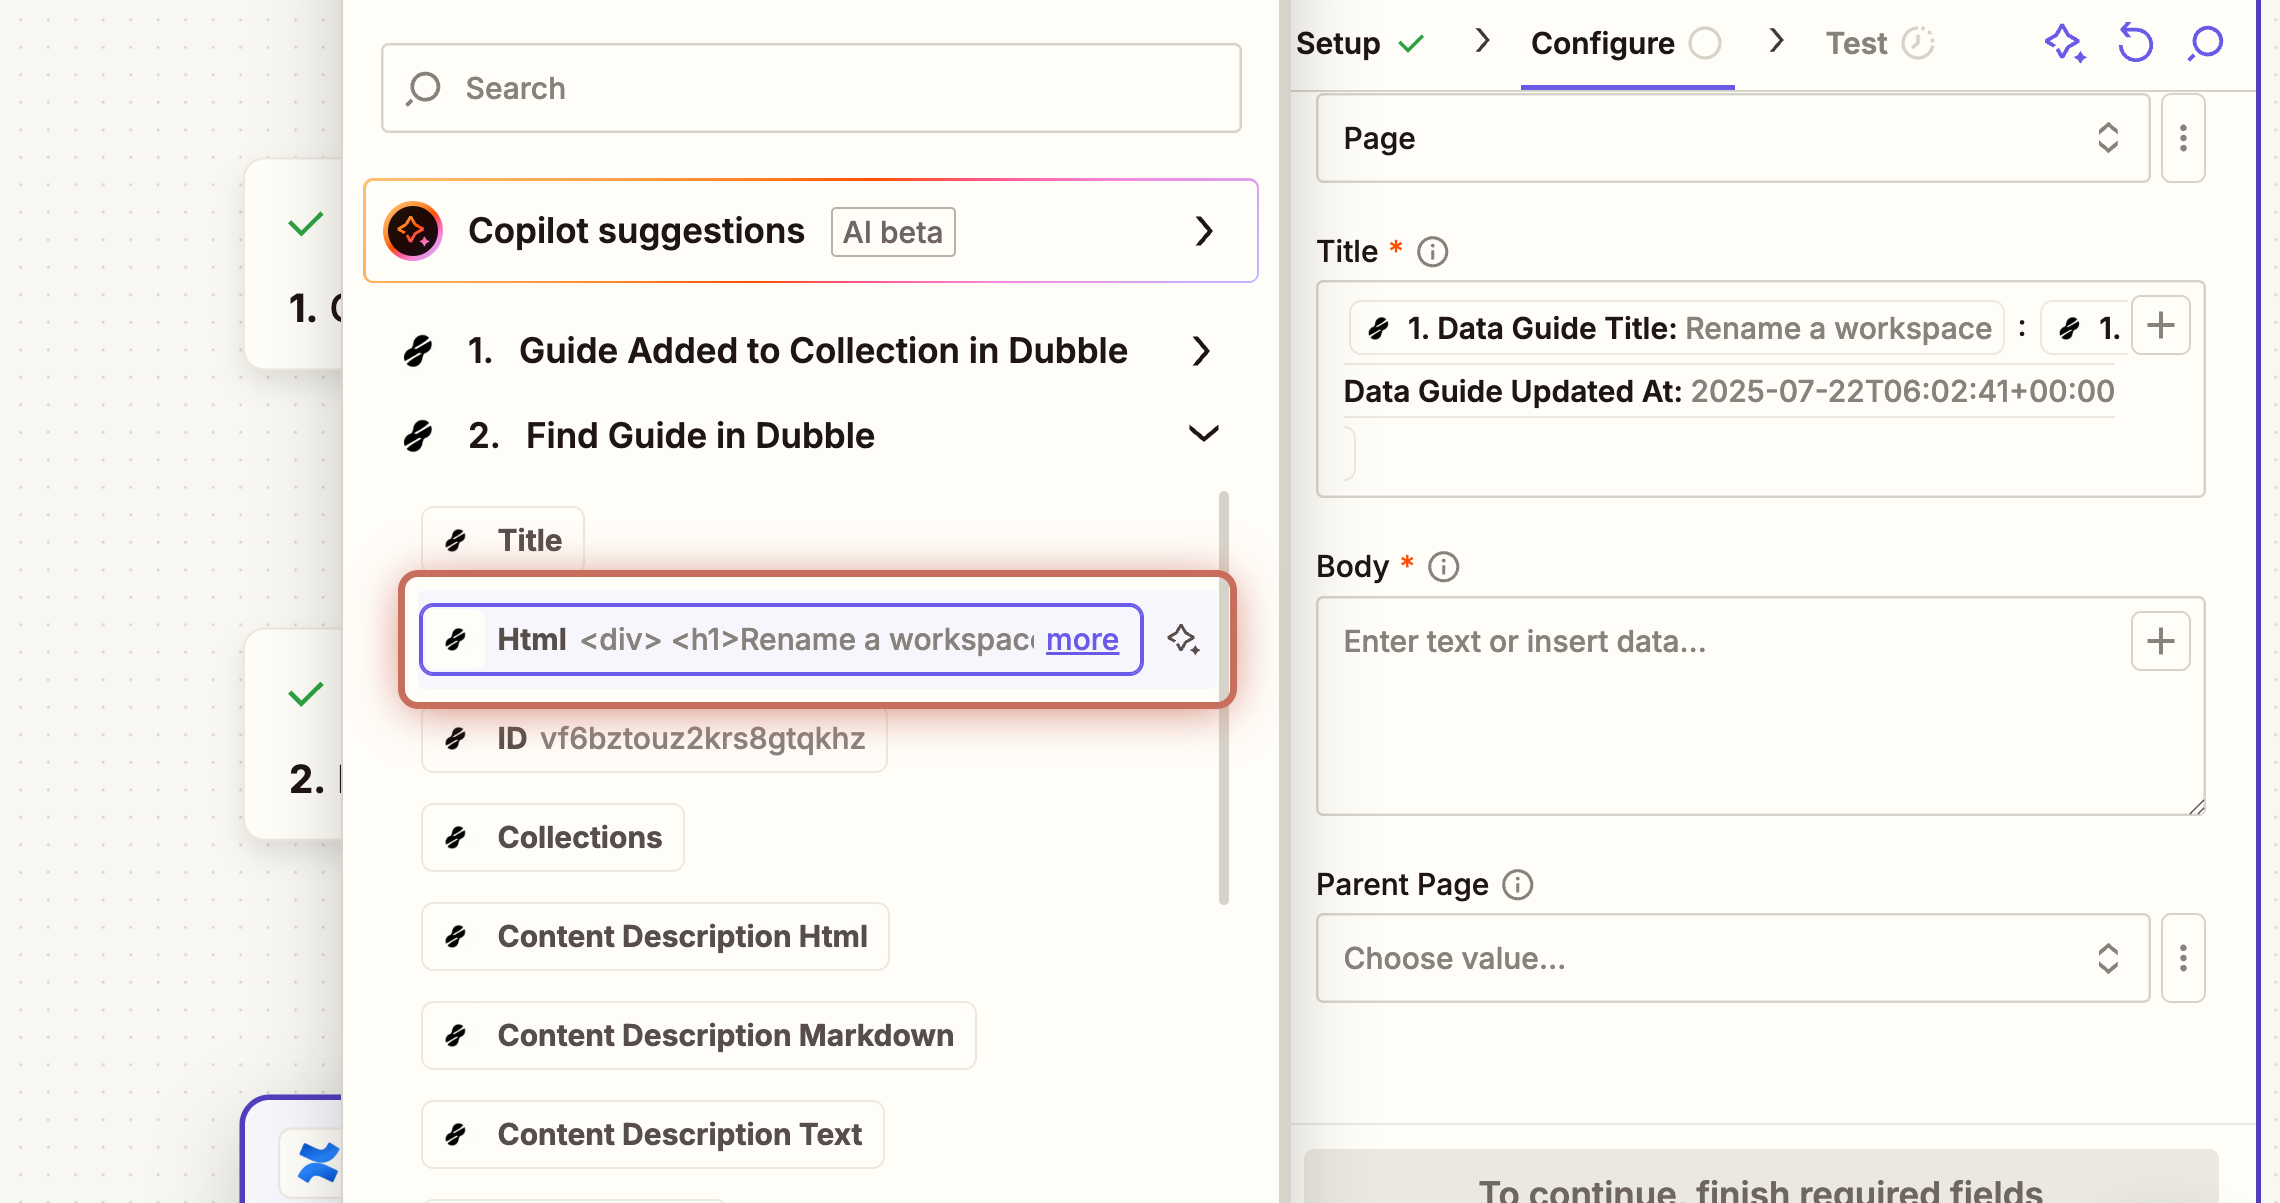Open three-dot menu beside Parent Page

(x=2183, y=958)
